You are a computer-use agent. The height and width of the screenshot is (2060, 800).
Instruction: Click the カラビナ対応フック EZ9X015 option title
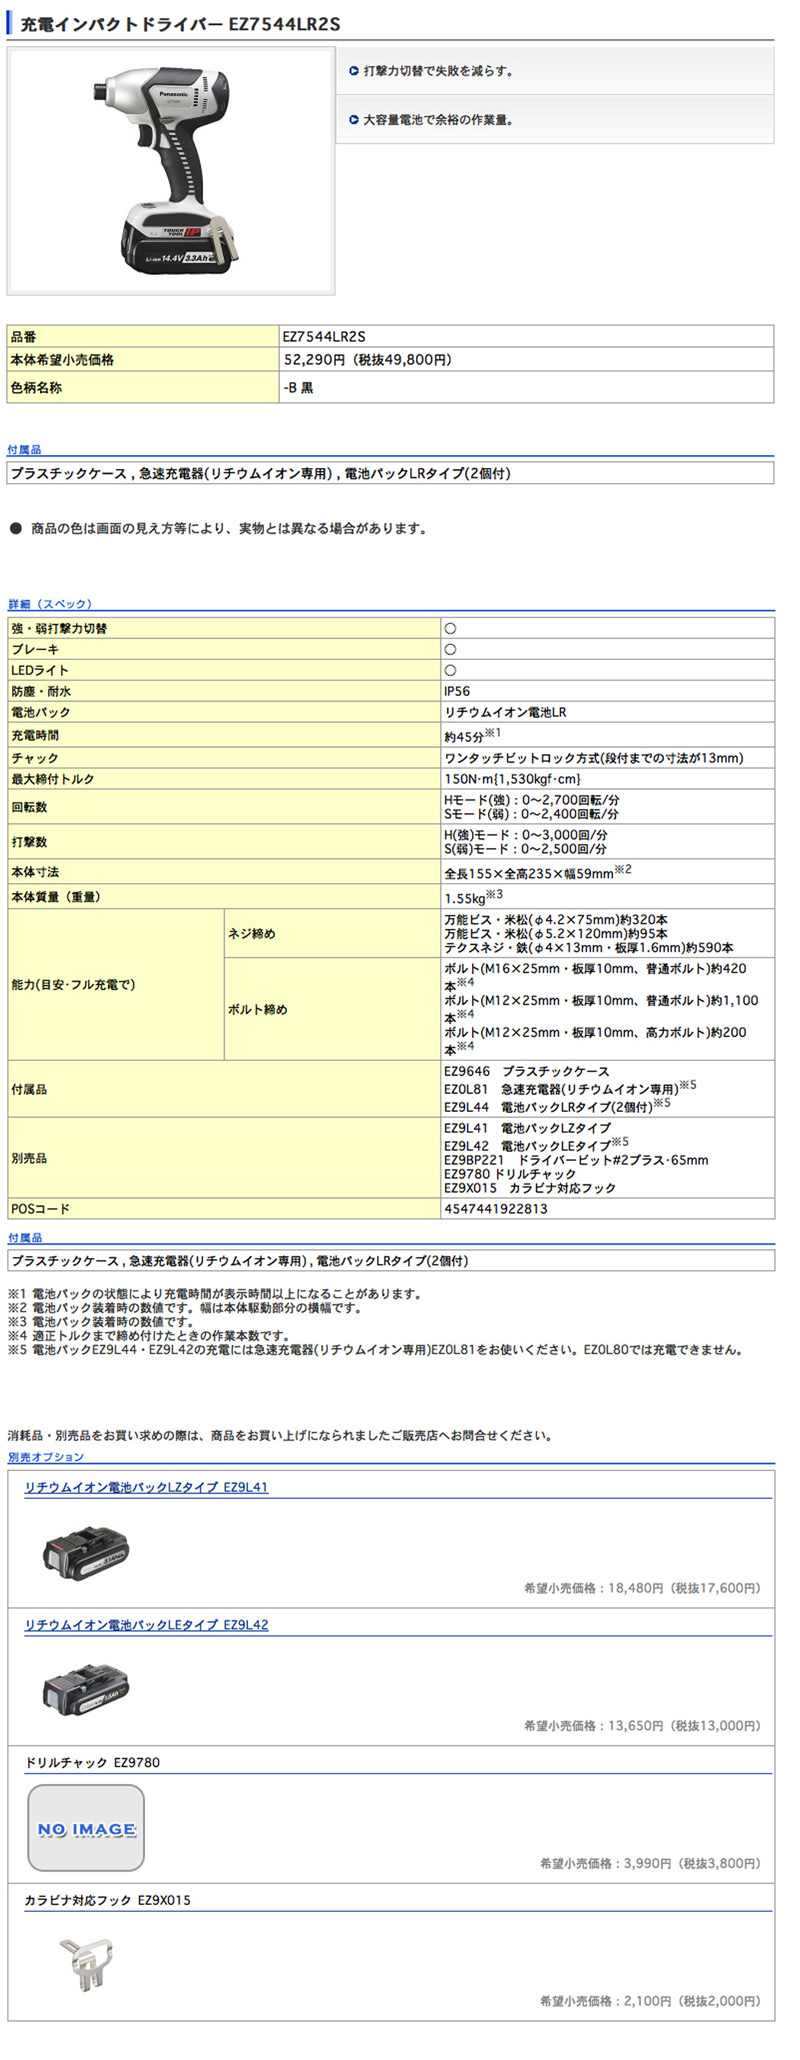(x=107, y=1900)
